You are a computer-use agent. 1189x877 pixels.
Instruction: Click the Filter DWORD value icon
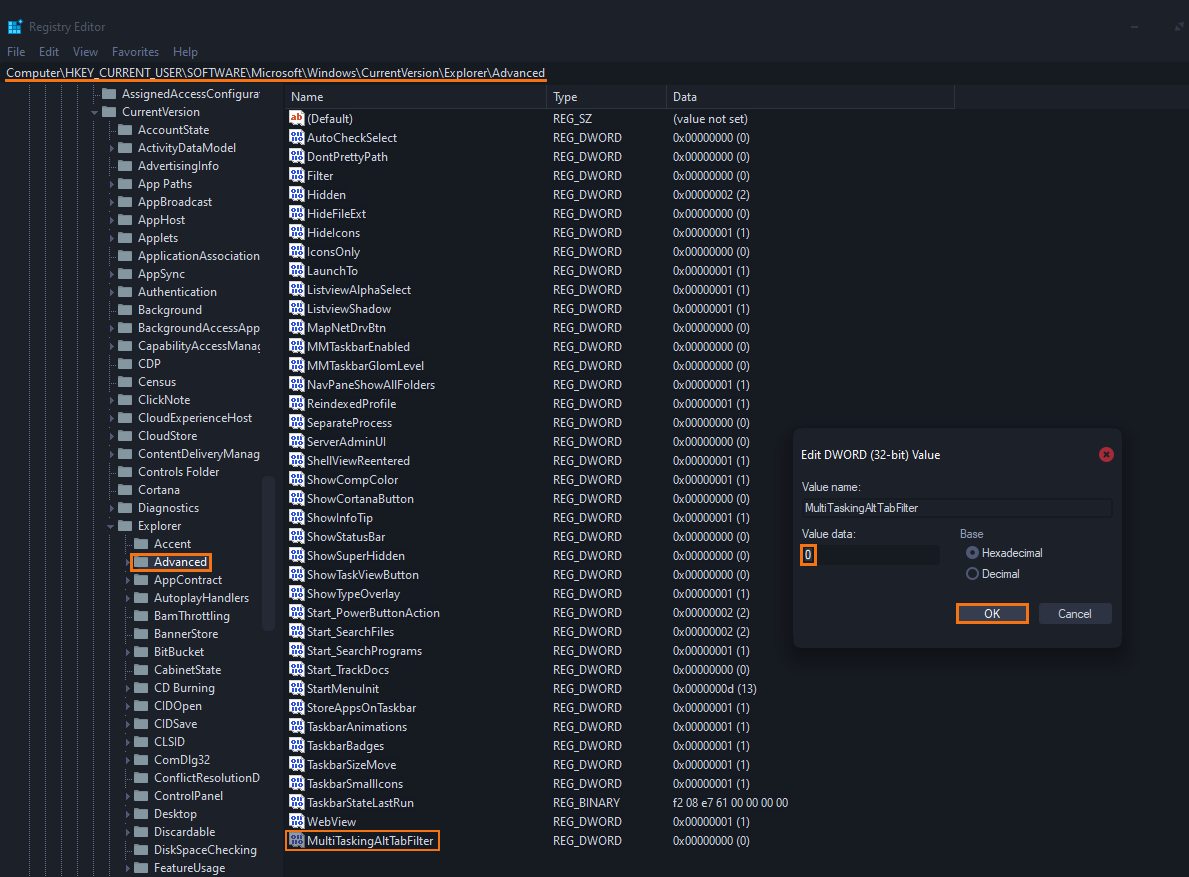296,175
